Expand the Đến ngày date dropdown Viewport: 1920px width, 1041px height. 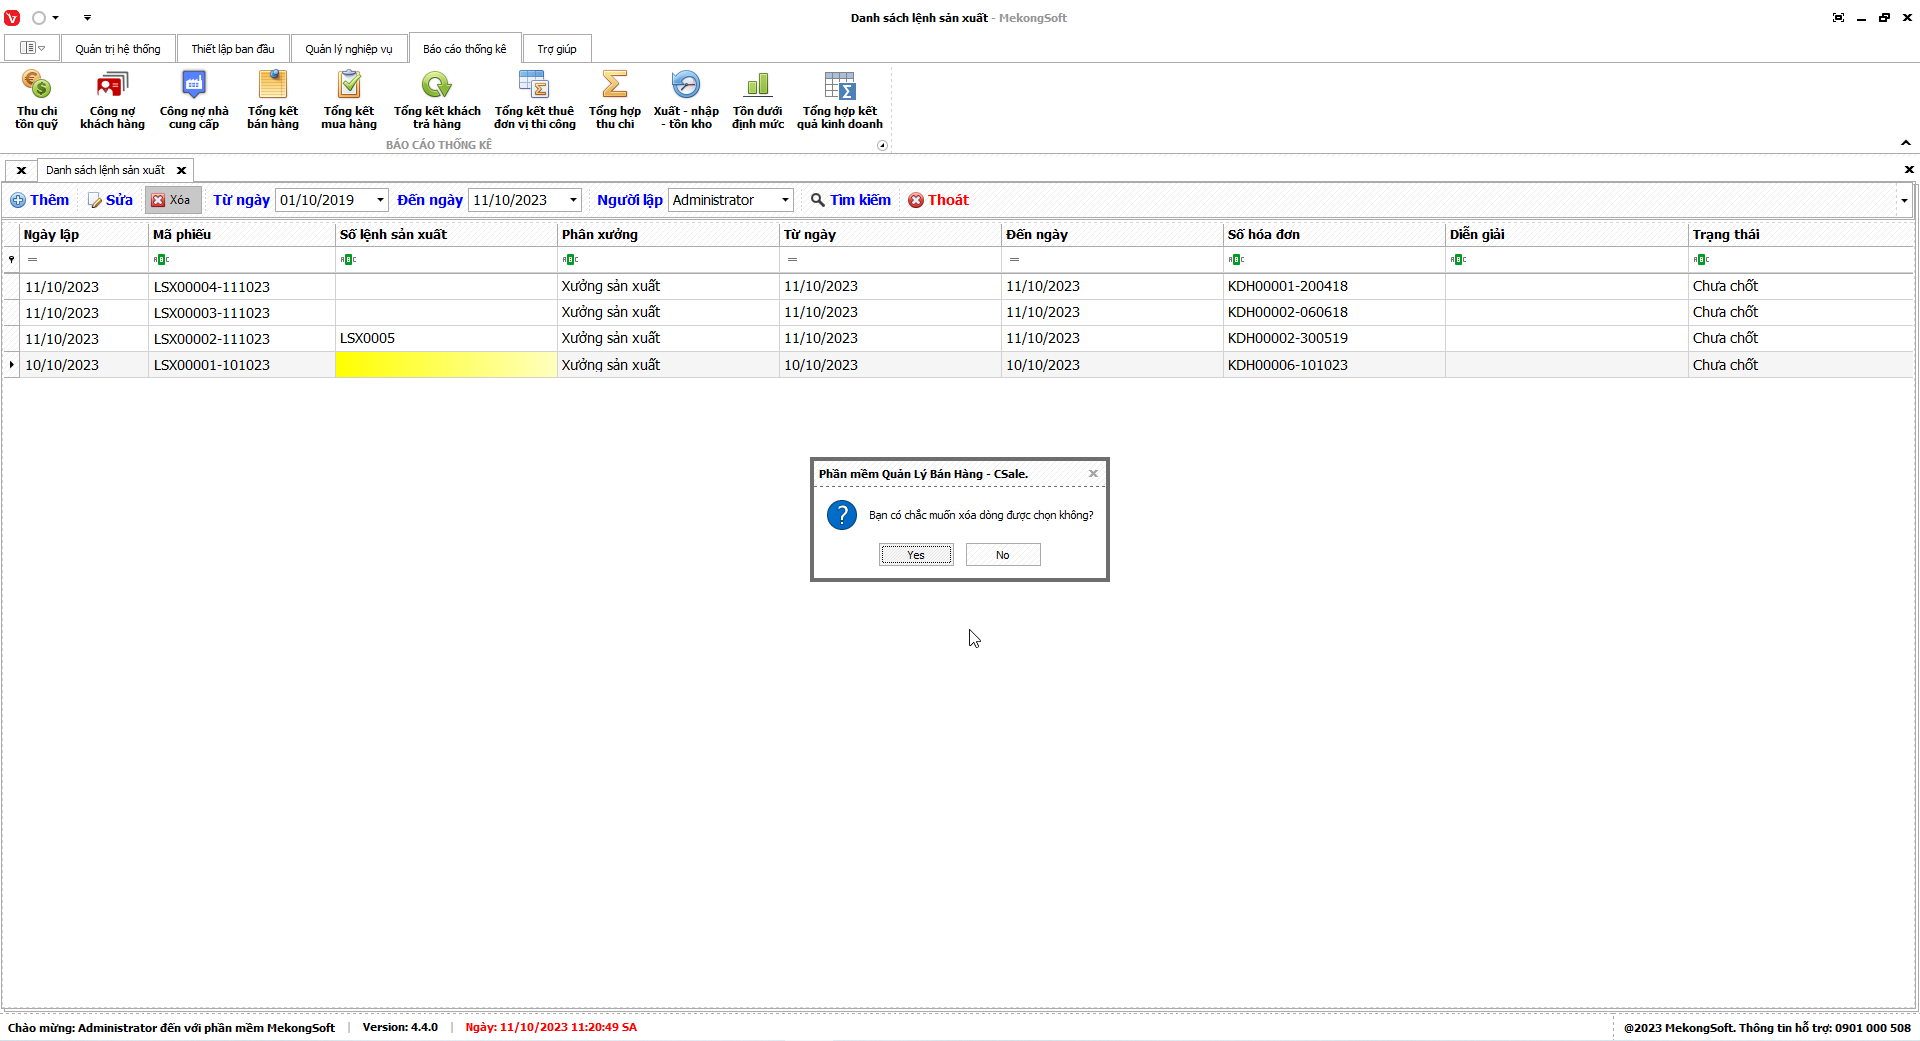point(573,200)
